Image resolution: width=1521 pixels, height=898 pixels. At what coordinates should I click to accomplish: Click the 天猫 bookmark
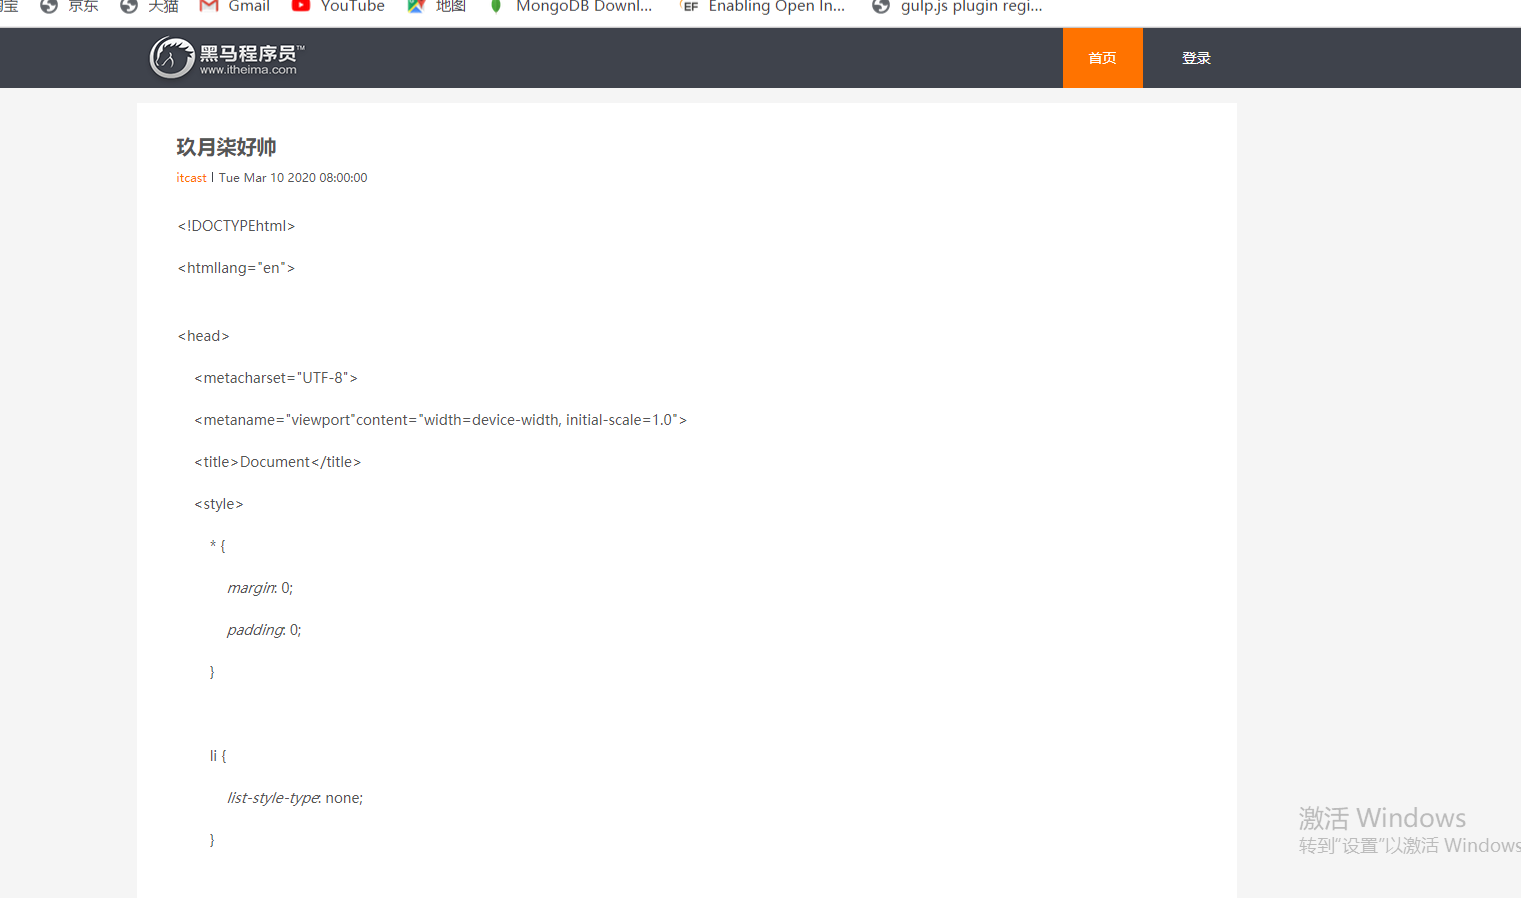pyautogui.click(x=149, y=6)
